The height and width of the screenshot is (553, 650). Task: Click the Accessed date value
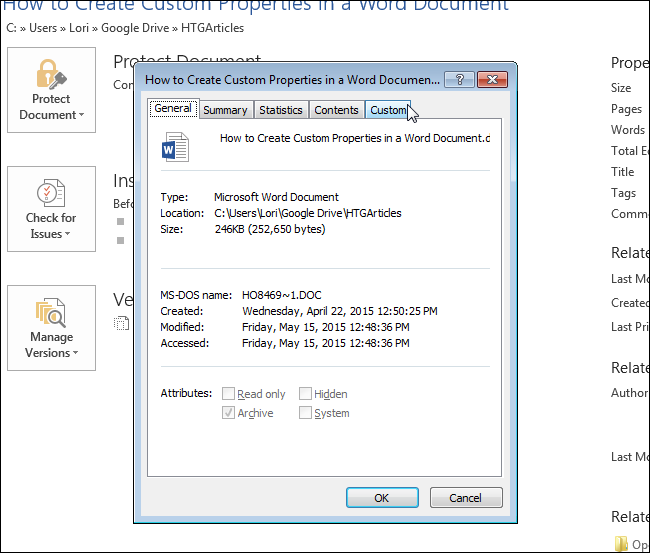[326, 343]
